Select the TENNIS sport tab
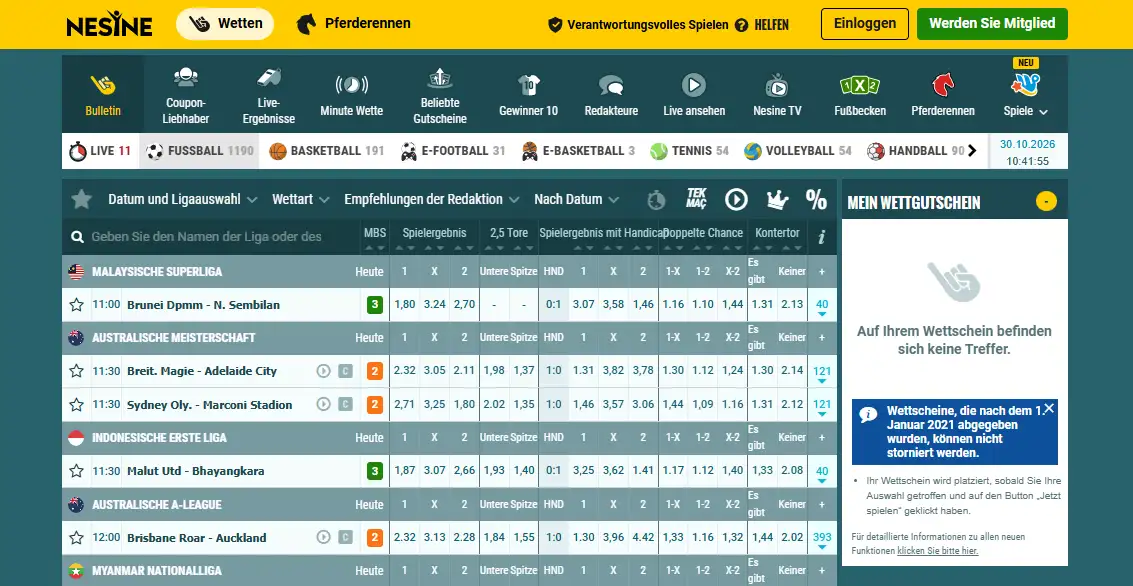 point(689,151)
